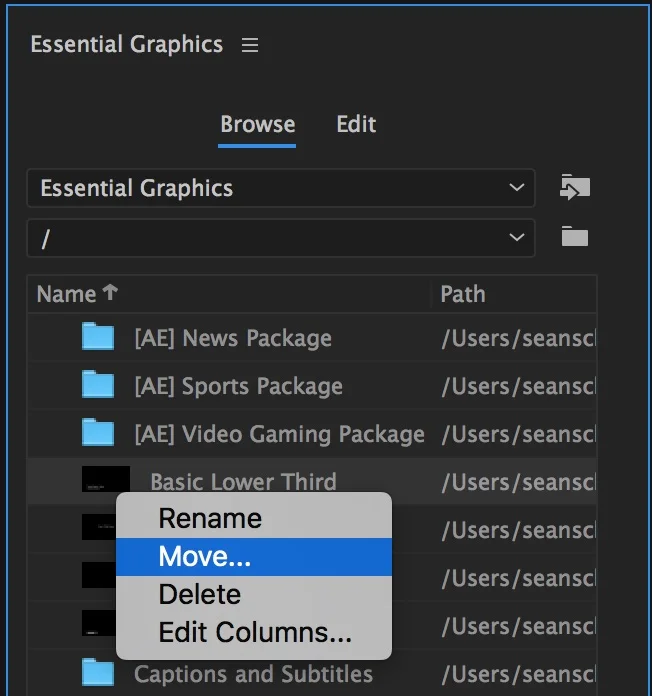Choose Rename from the context menu

click(254, 518)
